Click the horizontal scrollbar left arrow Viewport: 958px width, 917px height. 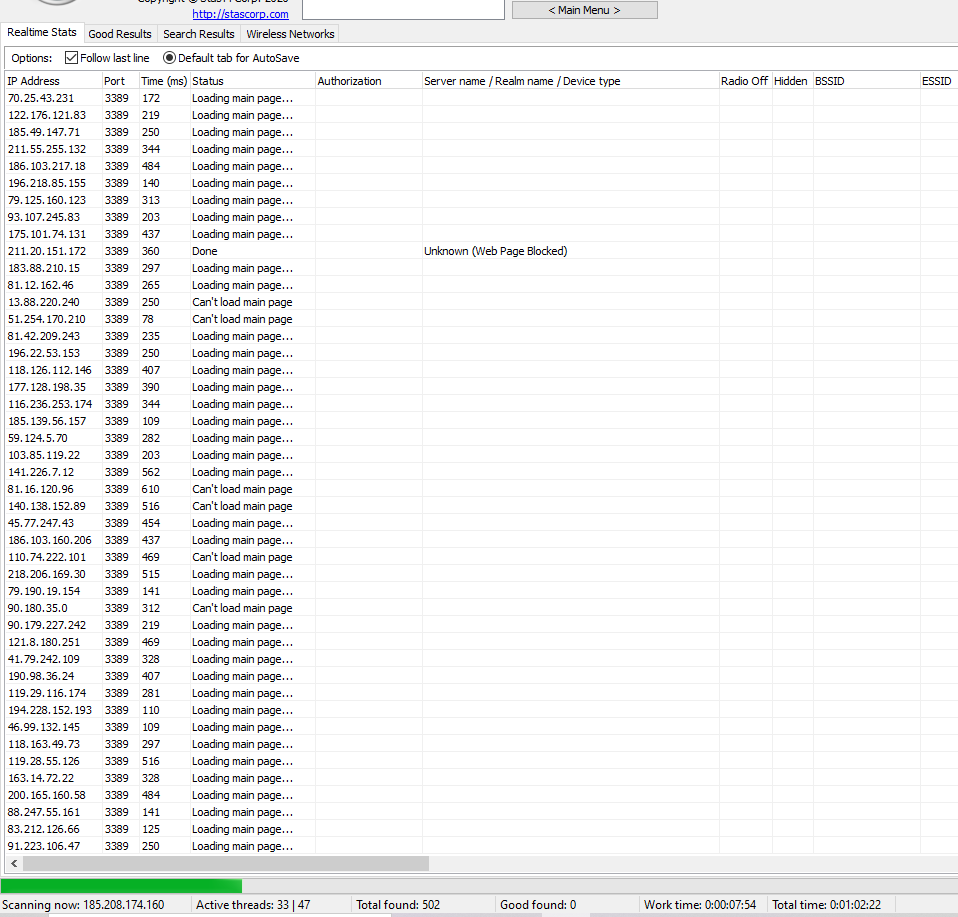click(14, 863)
